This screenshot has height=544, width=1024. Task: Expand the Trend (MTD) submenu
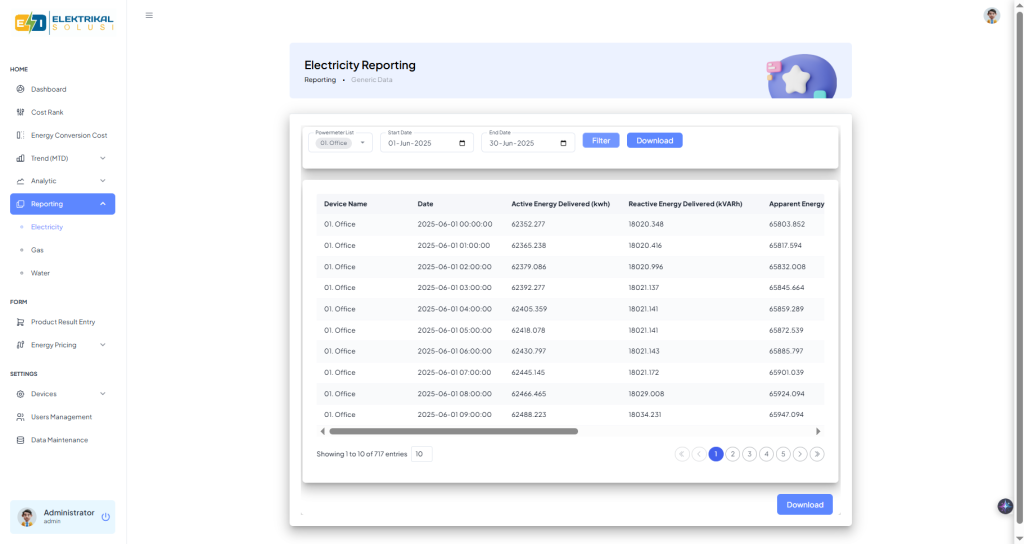click(103, 158)
